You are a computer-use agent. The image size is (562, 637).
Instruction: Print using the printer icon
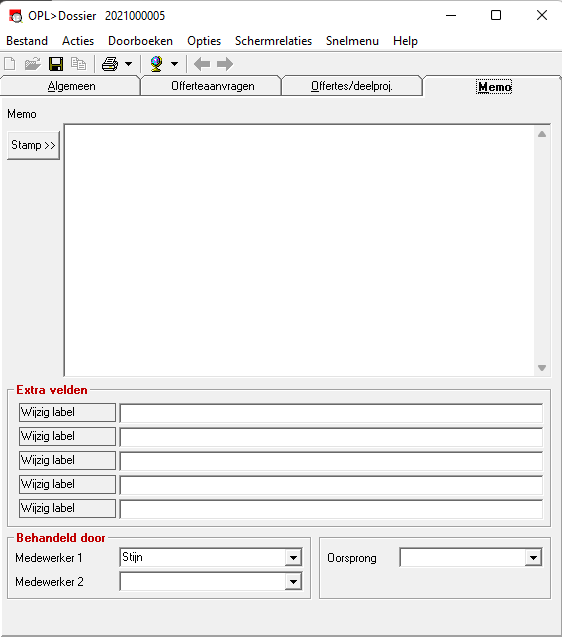[110, 64]
